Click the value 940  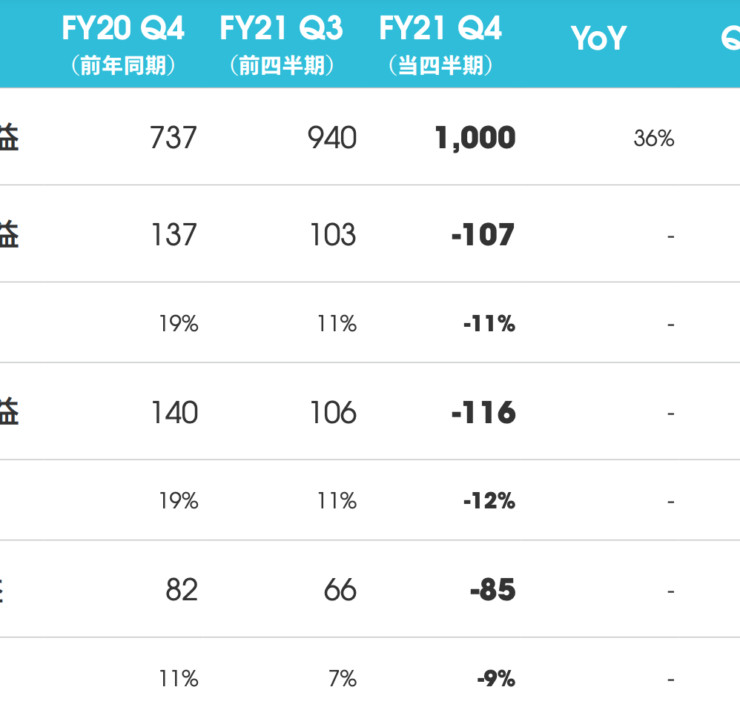(332, 138)
